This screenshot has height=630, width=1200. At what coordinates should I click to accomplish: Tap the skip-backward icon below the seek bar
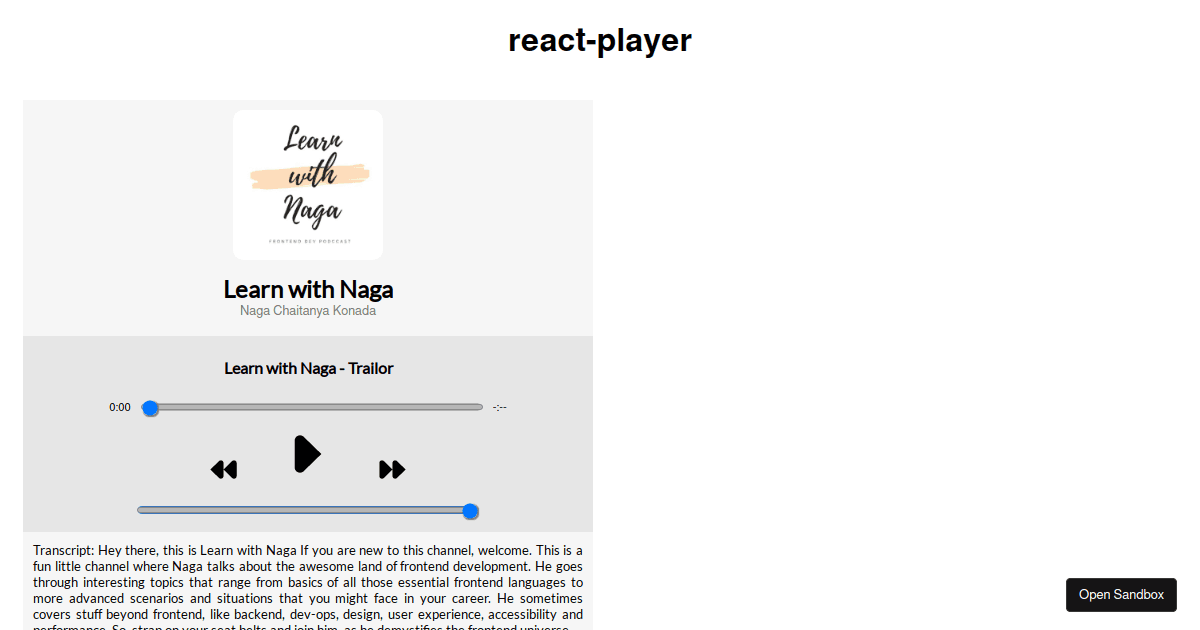pos(224,468)
